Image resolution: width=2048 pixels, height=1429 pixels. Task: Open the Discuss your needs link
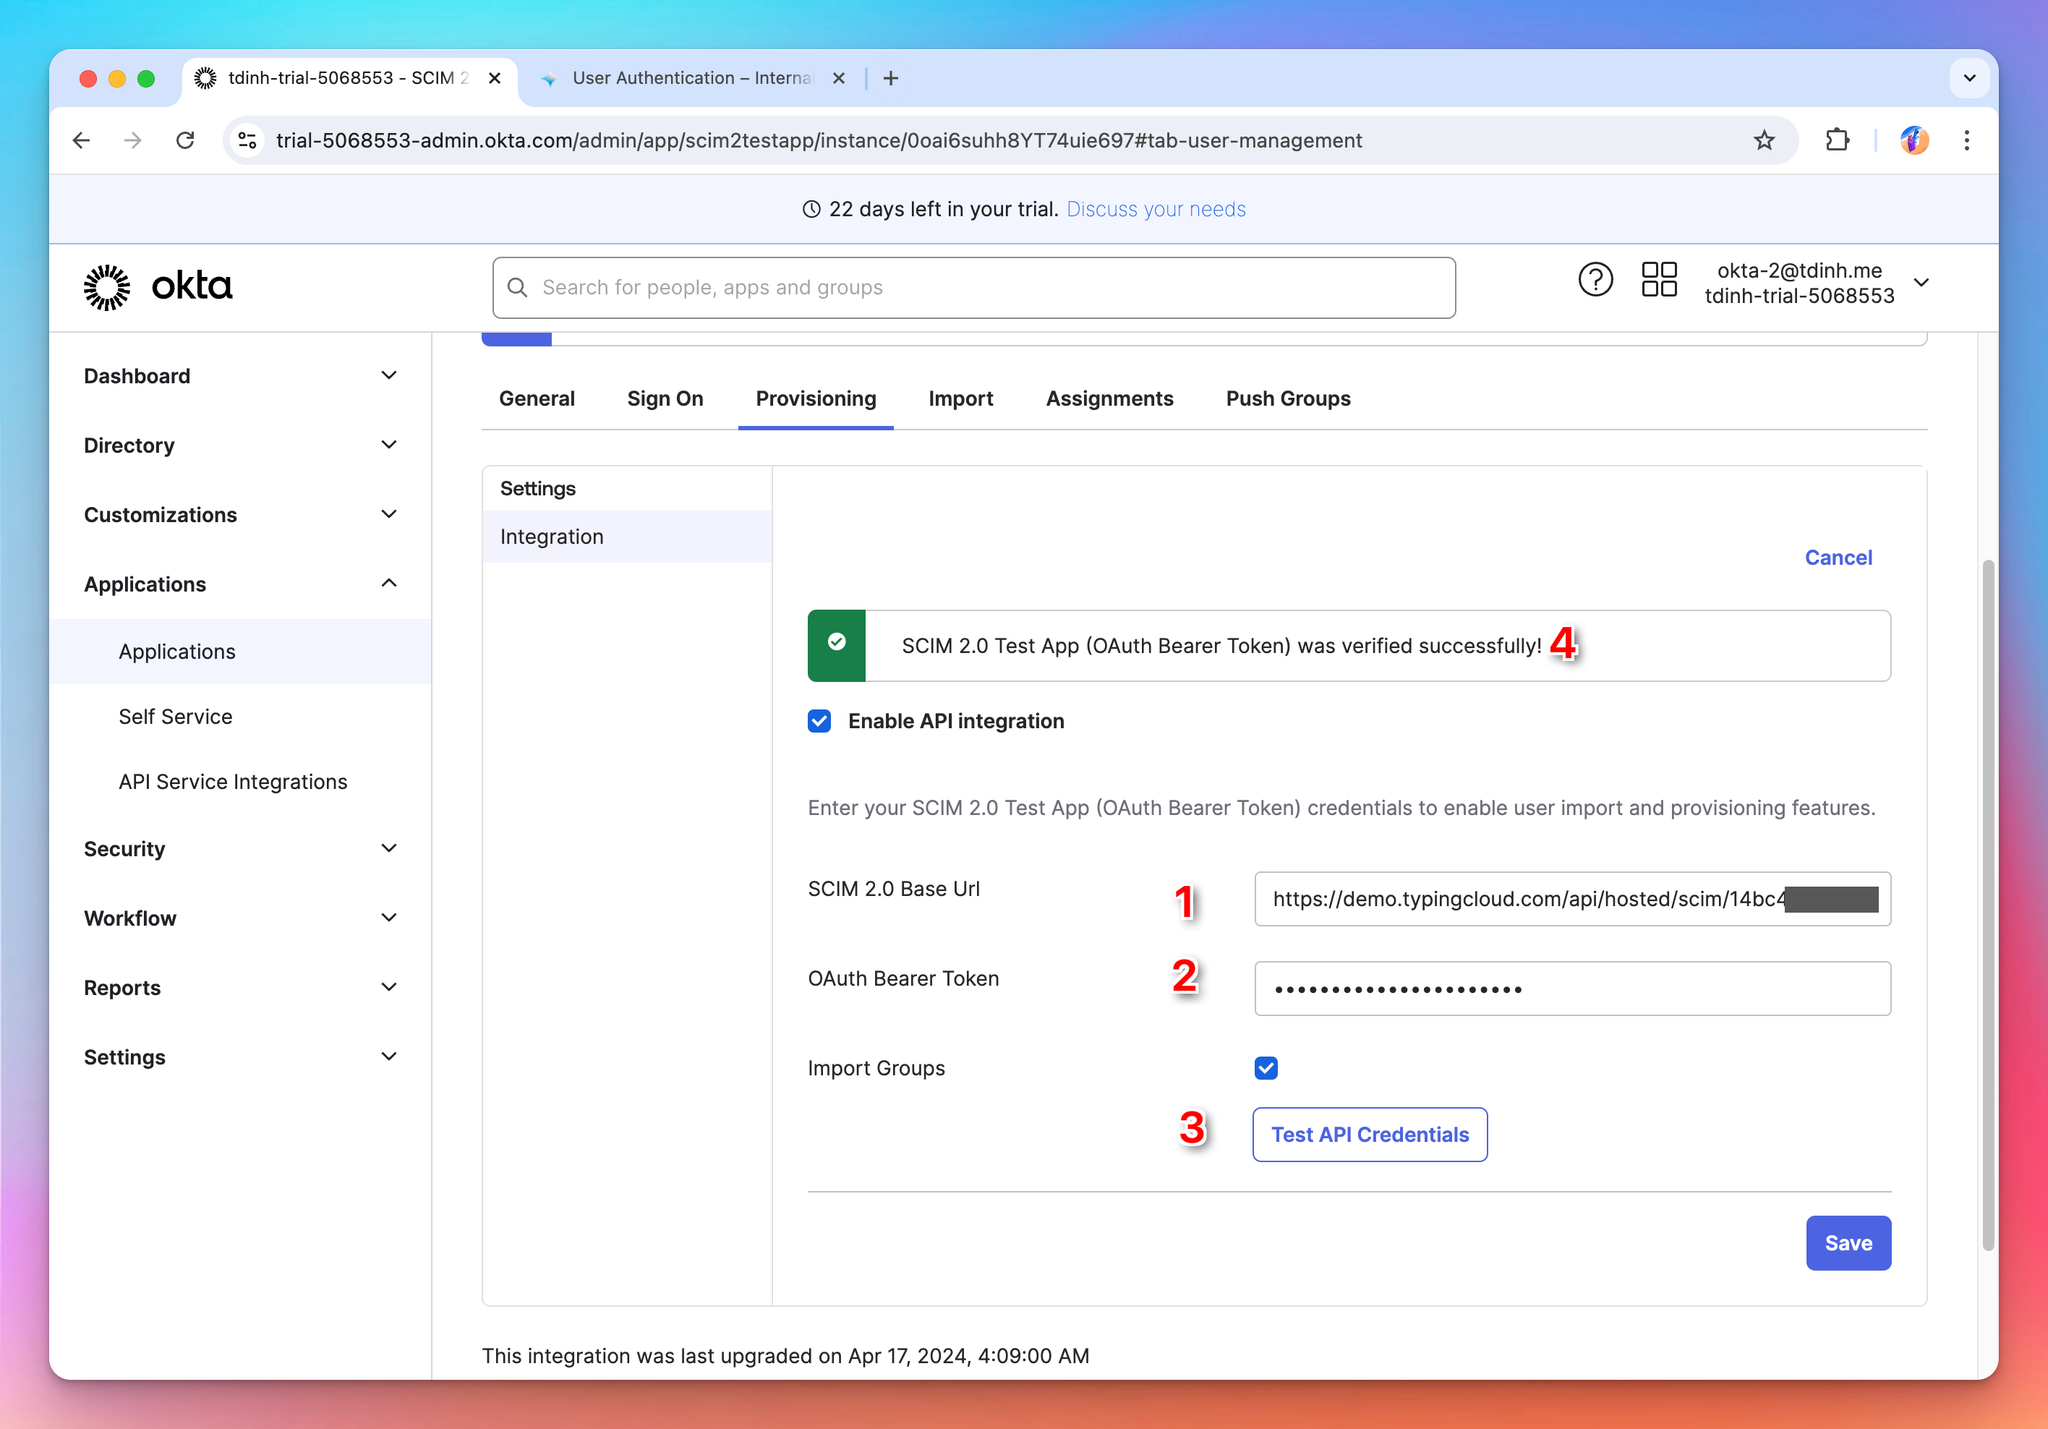pos(1156,209)
